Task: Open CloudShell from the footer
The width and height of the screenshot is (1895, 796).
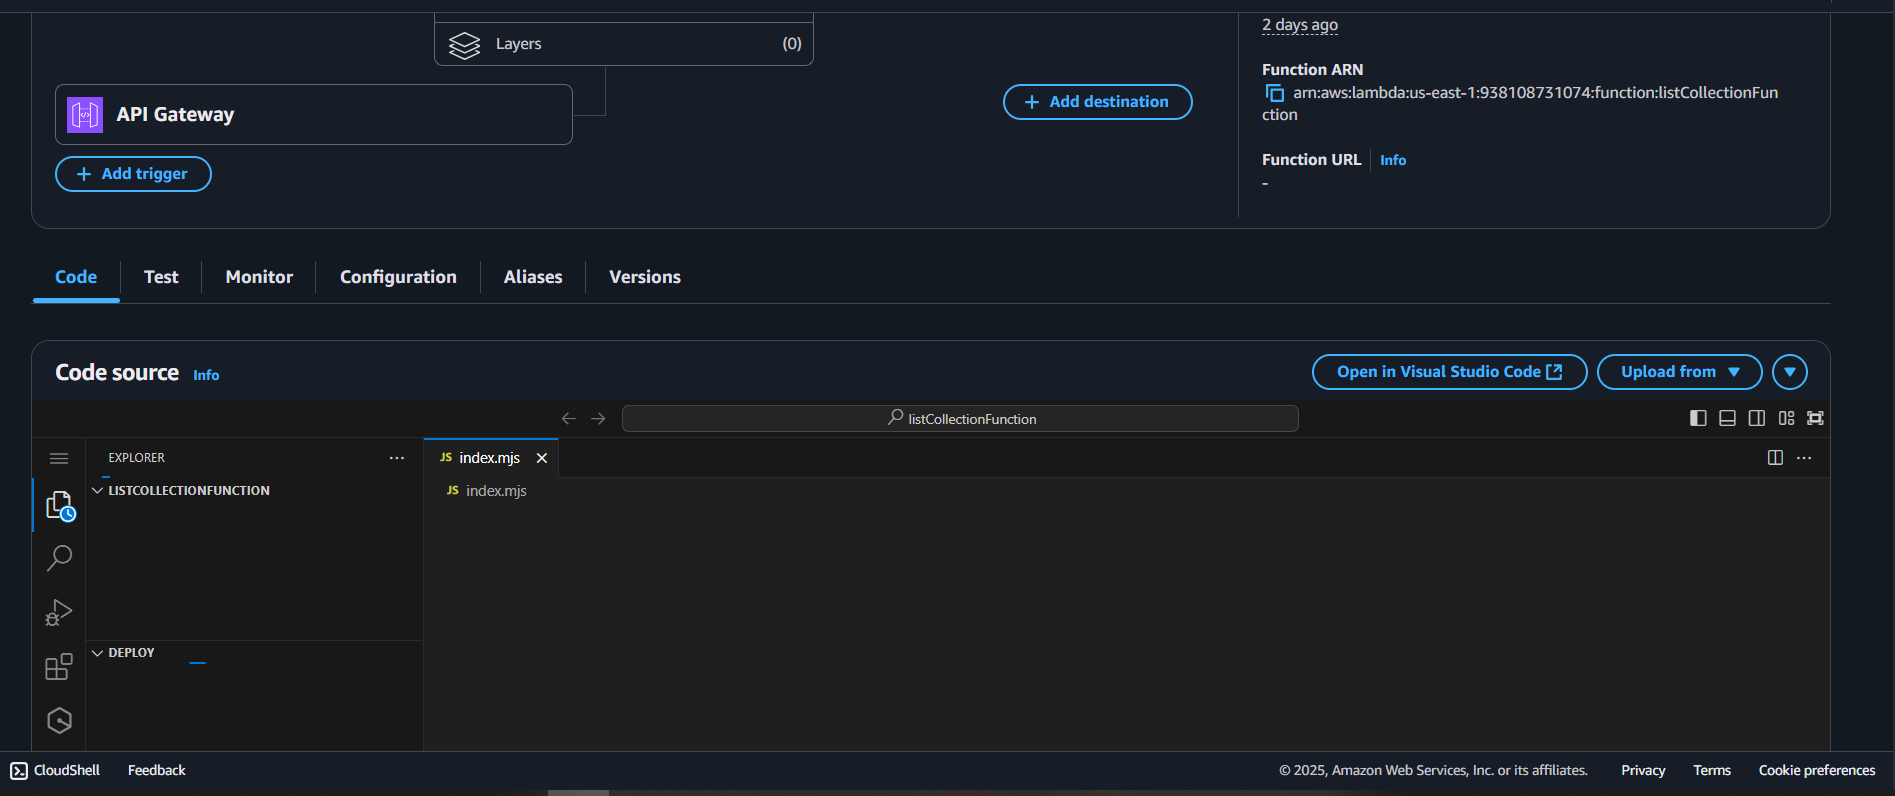Action: [55, 770]
